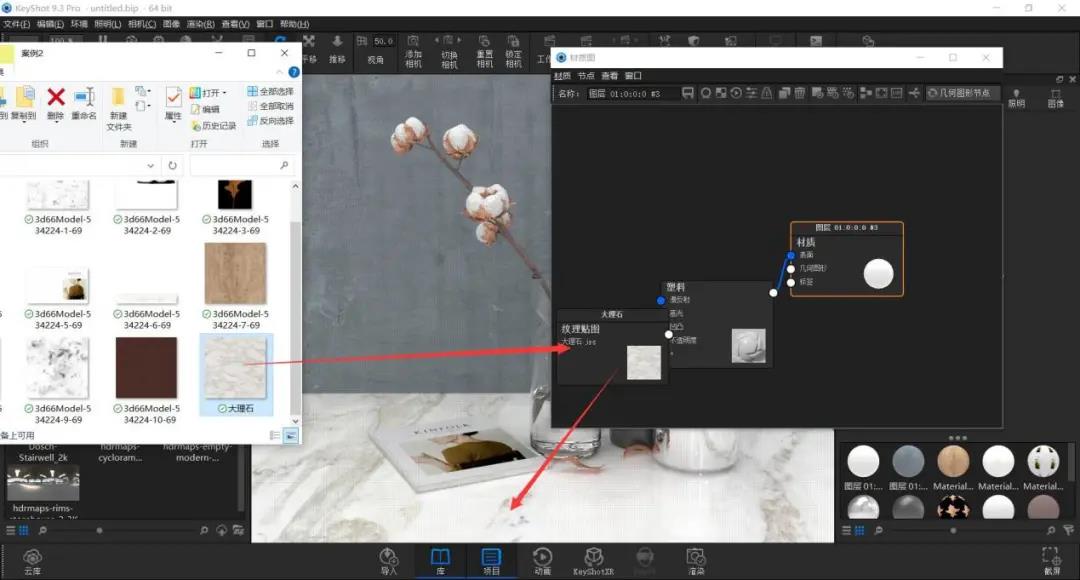The image size is (1080, 580).
Task: Open the 云库 cloud library
Action: point(32,561)
